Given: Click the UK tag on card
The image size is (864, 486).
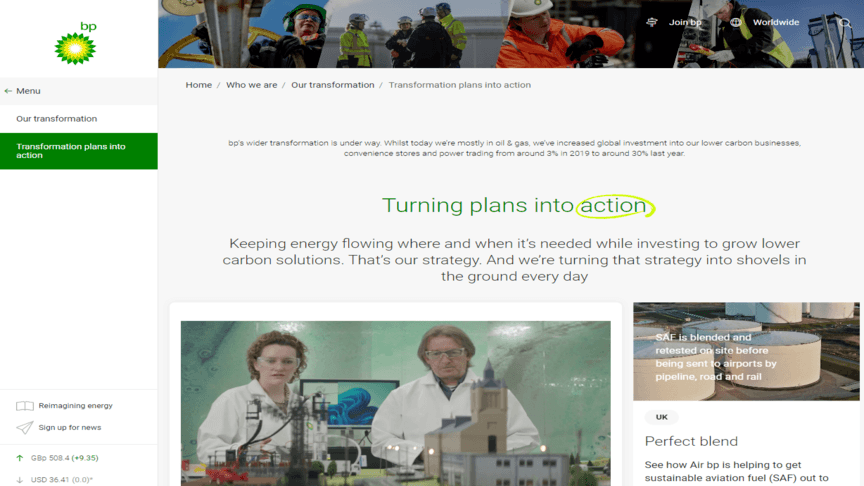Looking at the screenshot, I should (662, 417).
